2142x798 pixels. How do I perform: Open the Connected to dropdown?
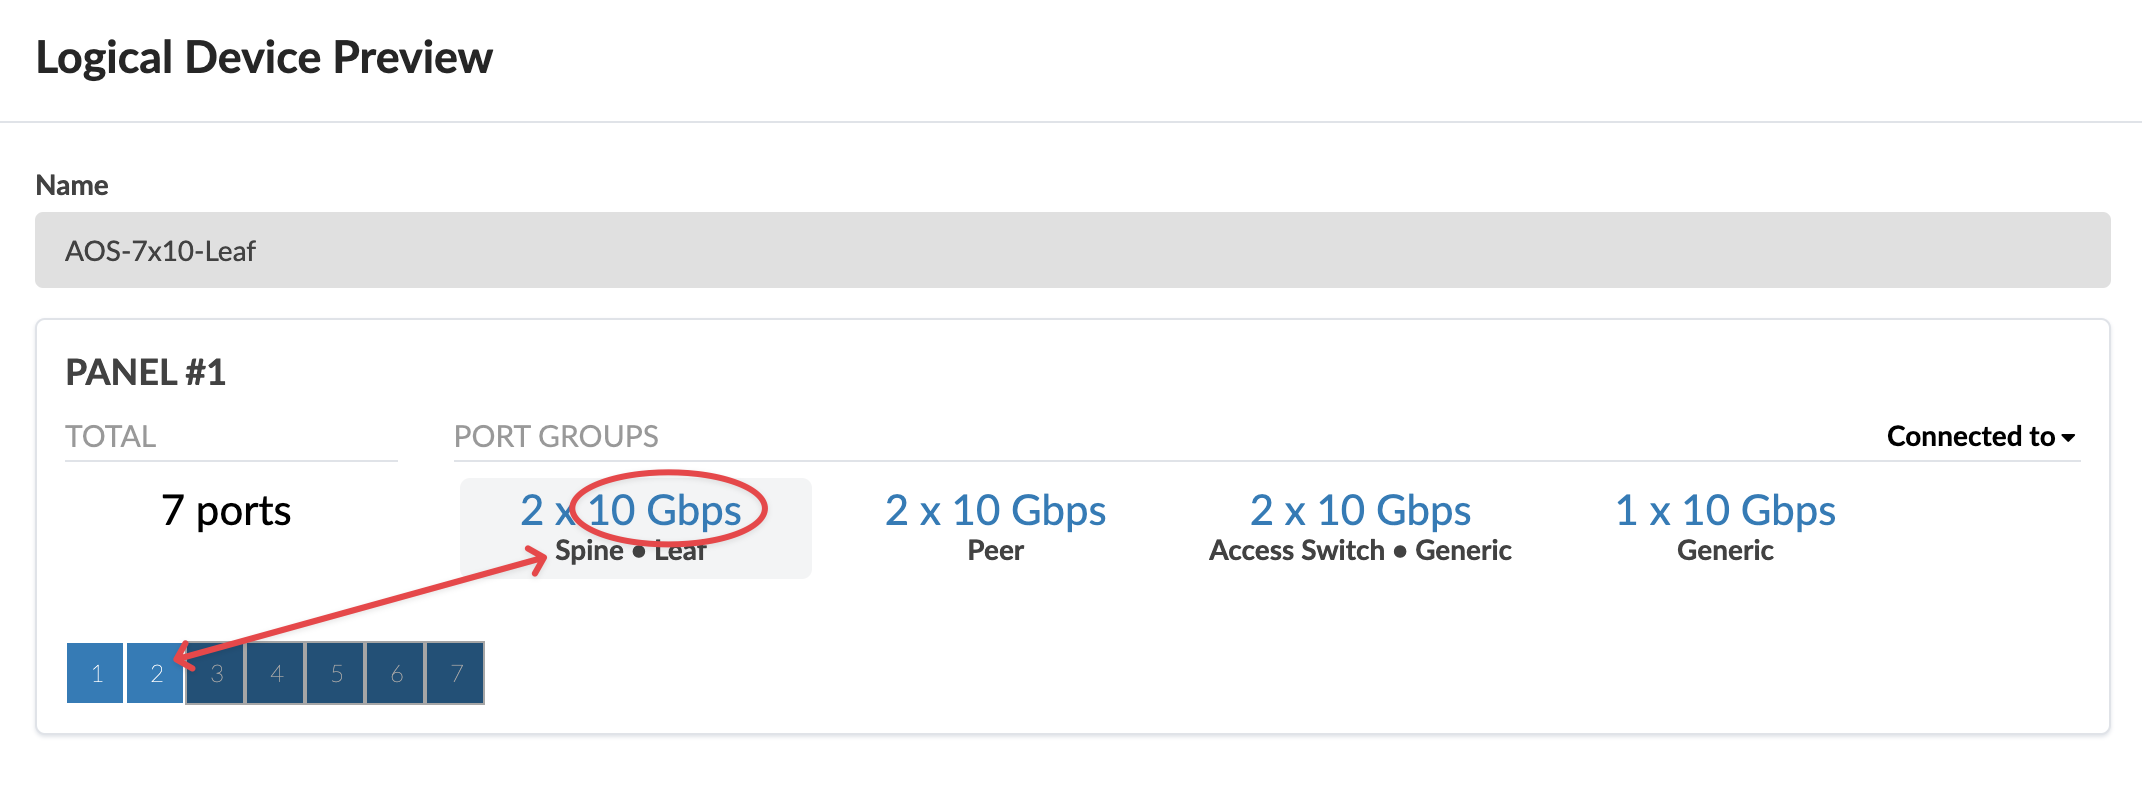click(1970, 436)
